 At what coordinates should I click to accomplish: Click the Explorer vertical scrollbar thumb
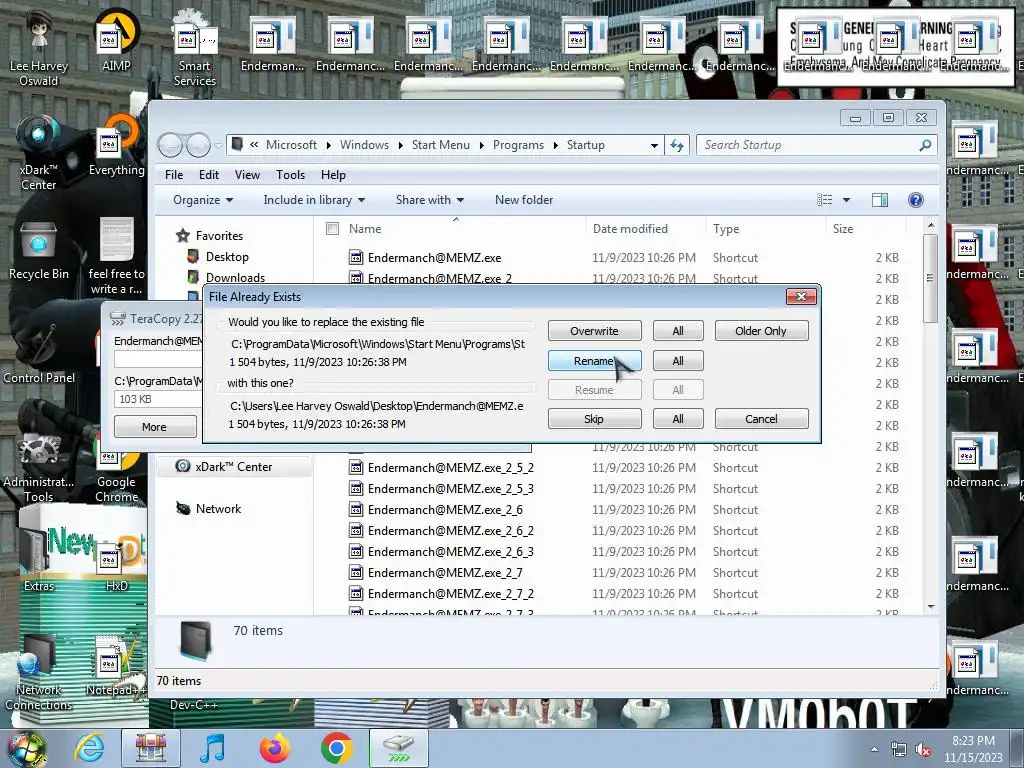(x=931, y=278)
